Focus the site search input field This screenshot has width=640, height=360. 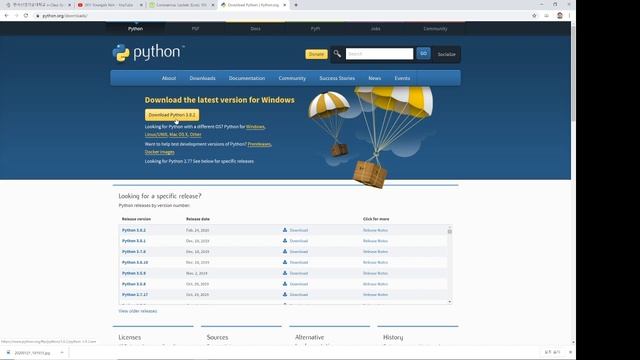pyautogui.click(x=380, y=53)
